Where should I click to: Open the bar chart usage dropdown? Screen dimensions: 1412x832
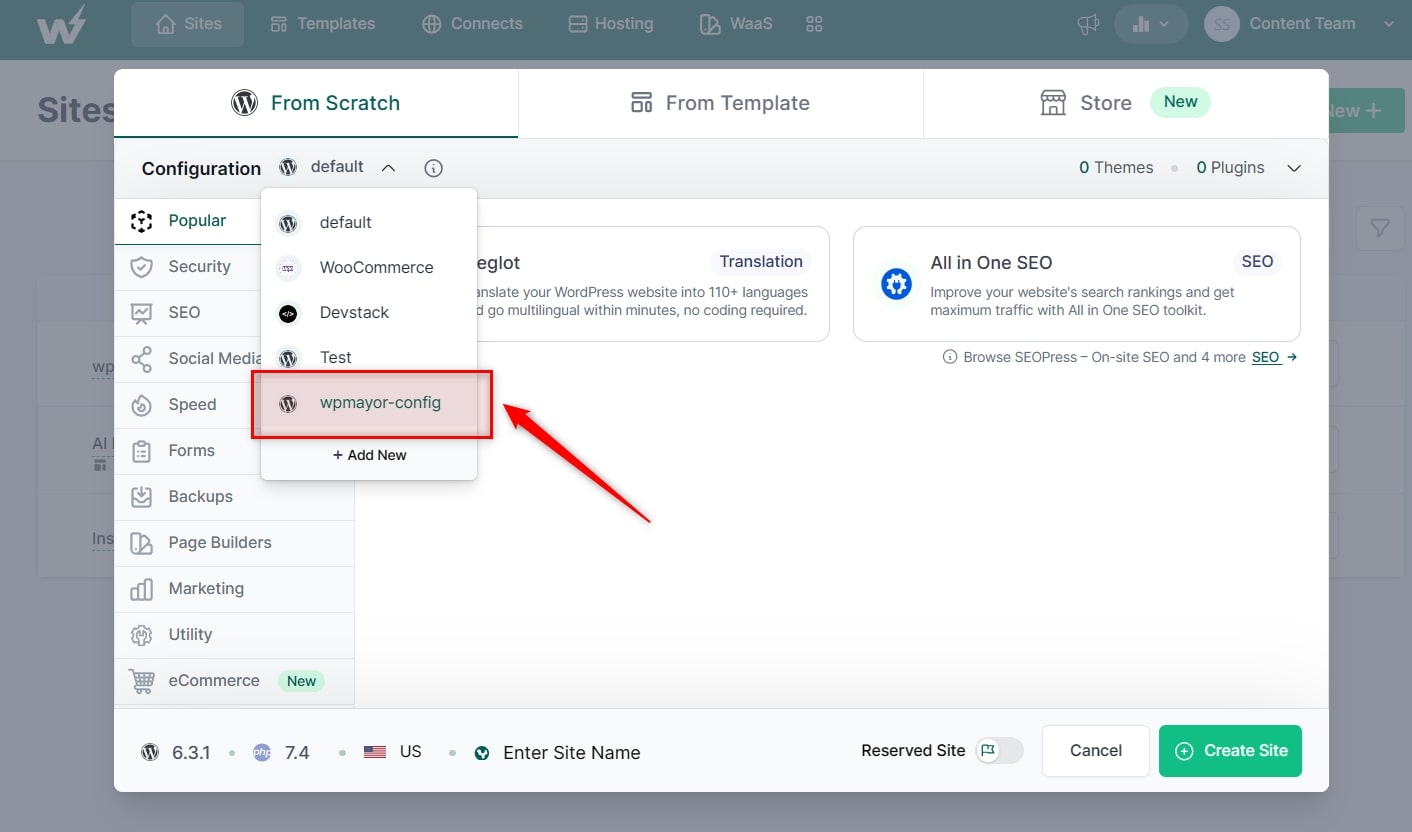pyautogui.click(x=1151, y=25)
